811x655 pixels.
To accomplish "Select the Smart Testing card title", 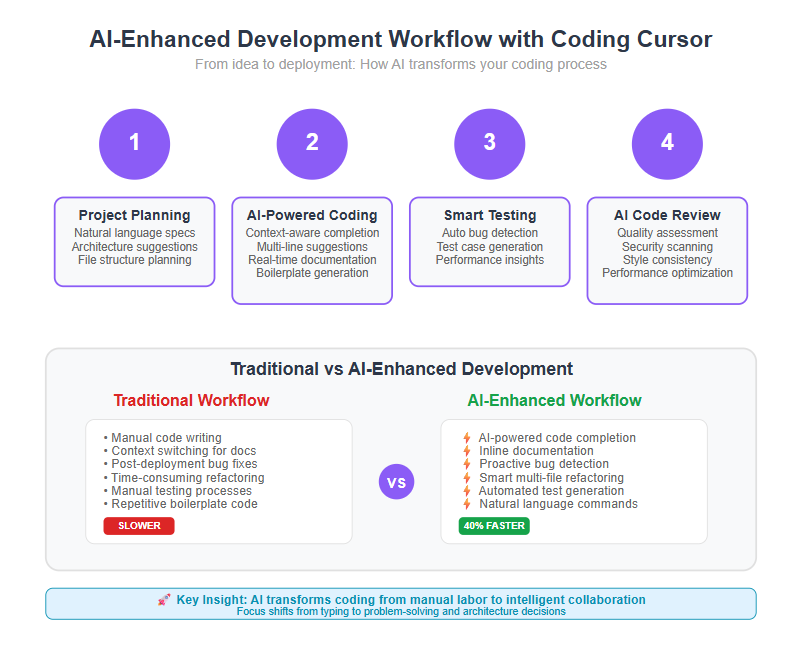I will [x=490, y=215].
